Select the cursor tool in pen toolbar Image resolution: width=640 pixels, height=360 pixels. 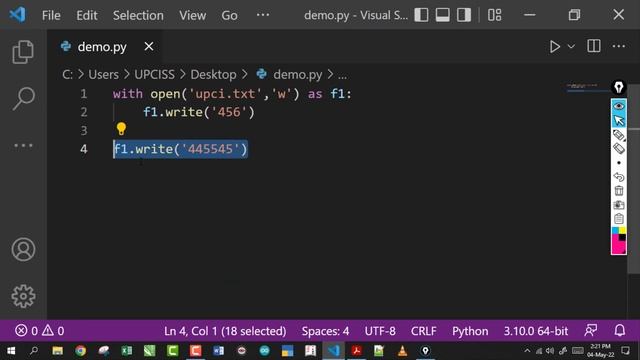click(619, 120)
